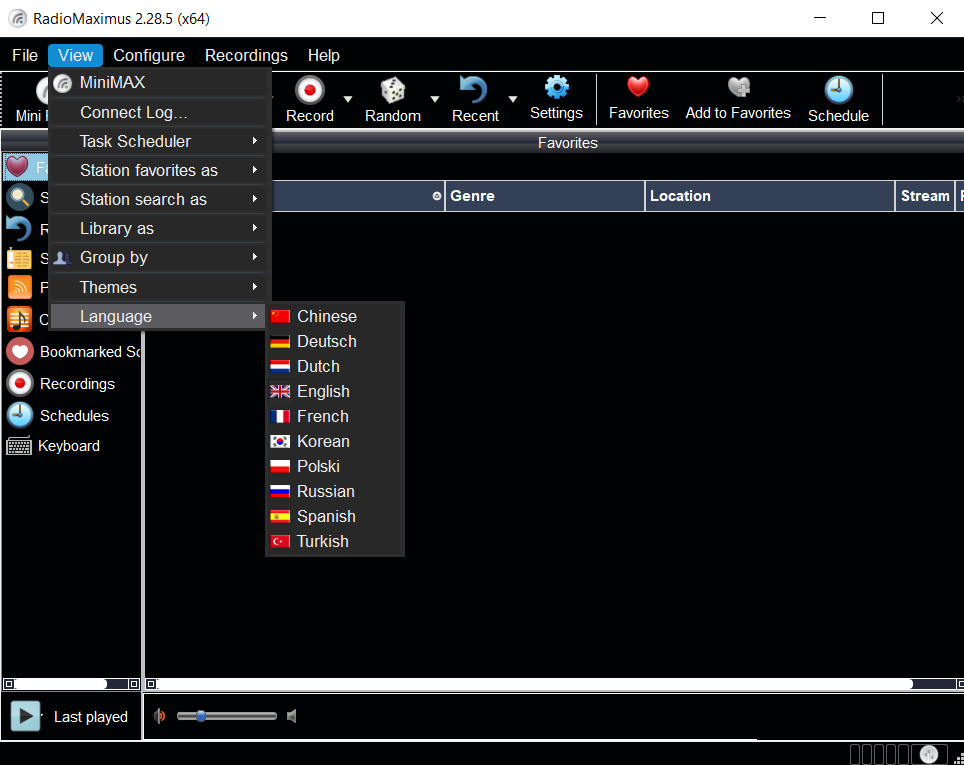Click the Record toolbar icon
Image resolution: width=964 pixels, height=765 pixels.
[x=309, y=90]
